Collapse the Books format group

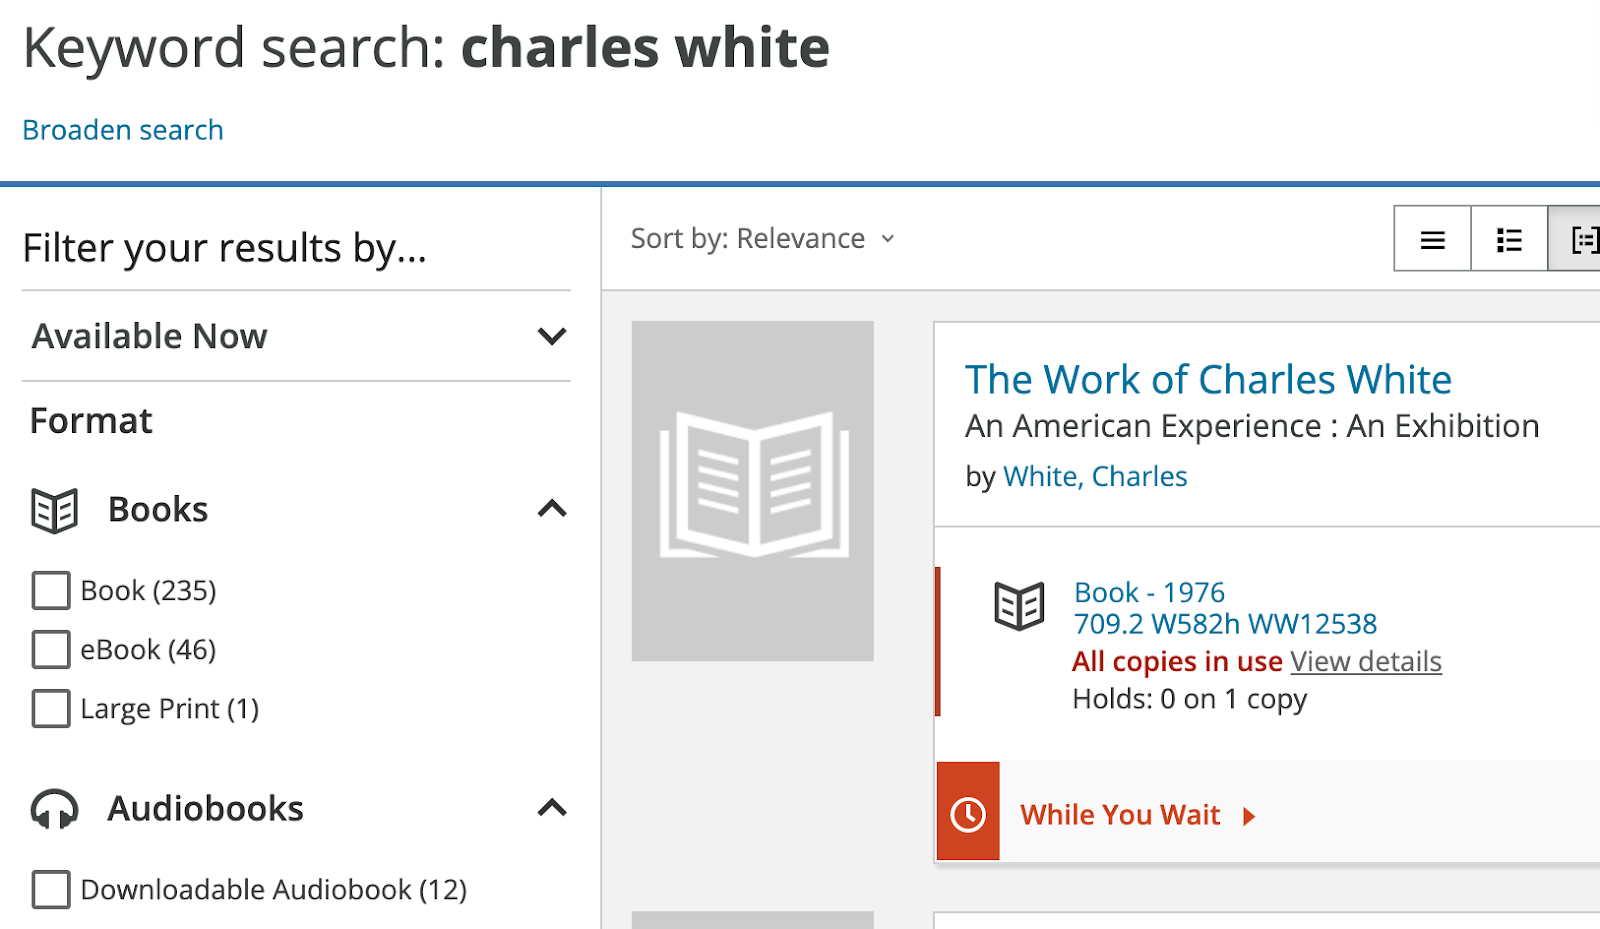[x=552, y=509]
